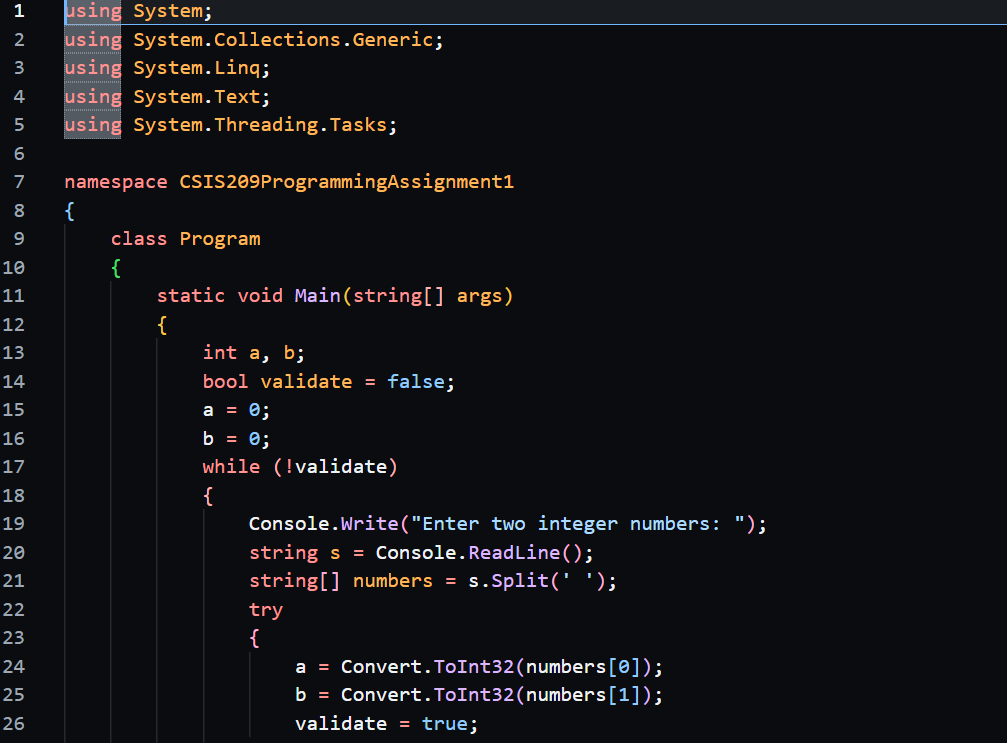Click System.Threading.Tasks in the using directive
Screen dimensions: 1007x743
pyautogui.click(x=264, y=125)
